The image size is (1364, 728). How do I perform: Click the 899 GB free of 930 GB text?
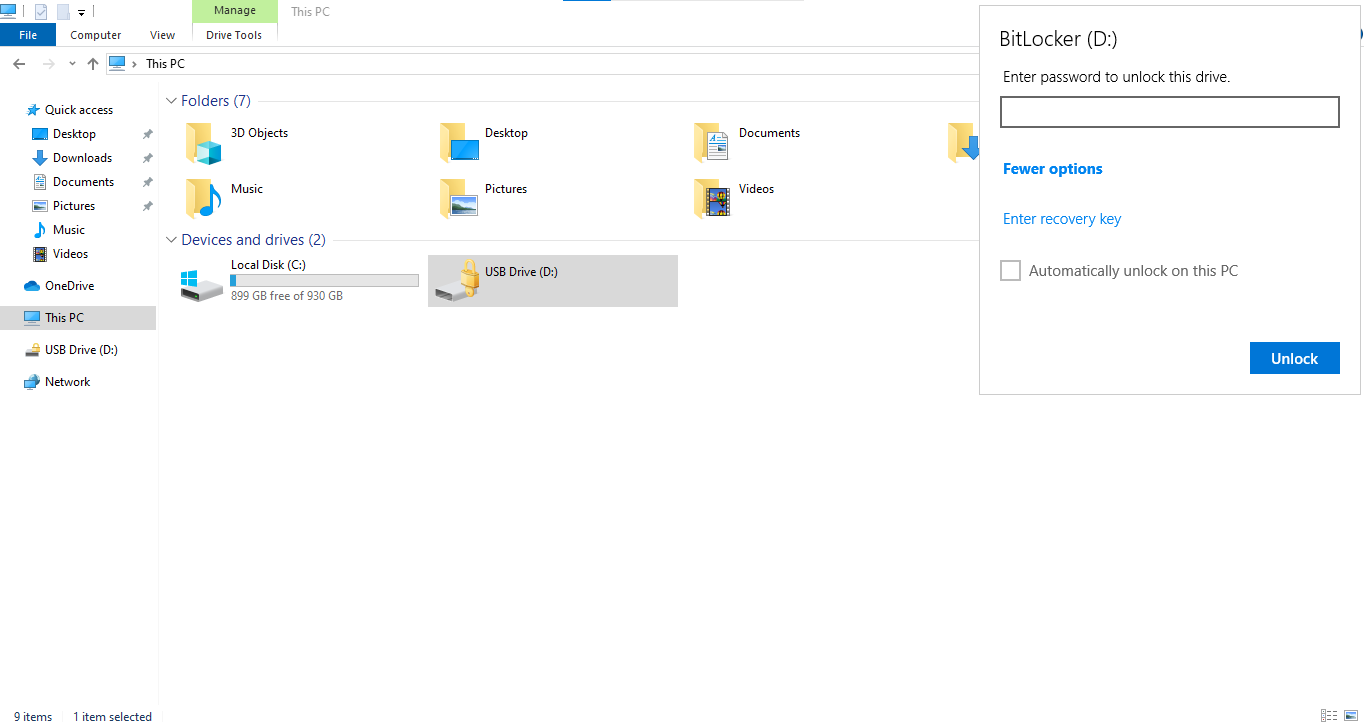coord(287,296)
